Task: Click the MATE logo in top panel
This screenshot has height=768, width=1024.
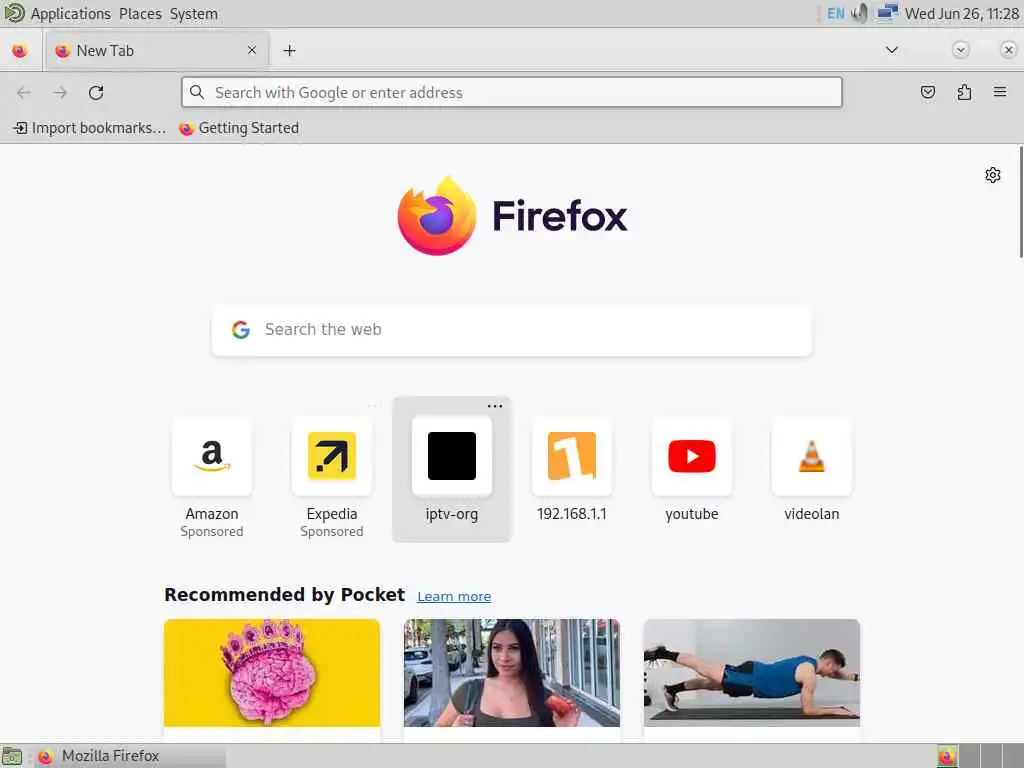Action: [14, 12]
